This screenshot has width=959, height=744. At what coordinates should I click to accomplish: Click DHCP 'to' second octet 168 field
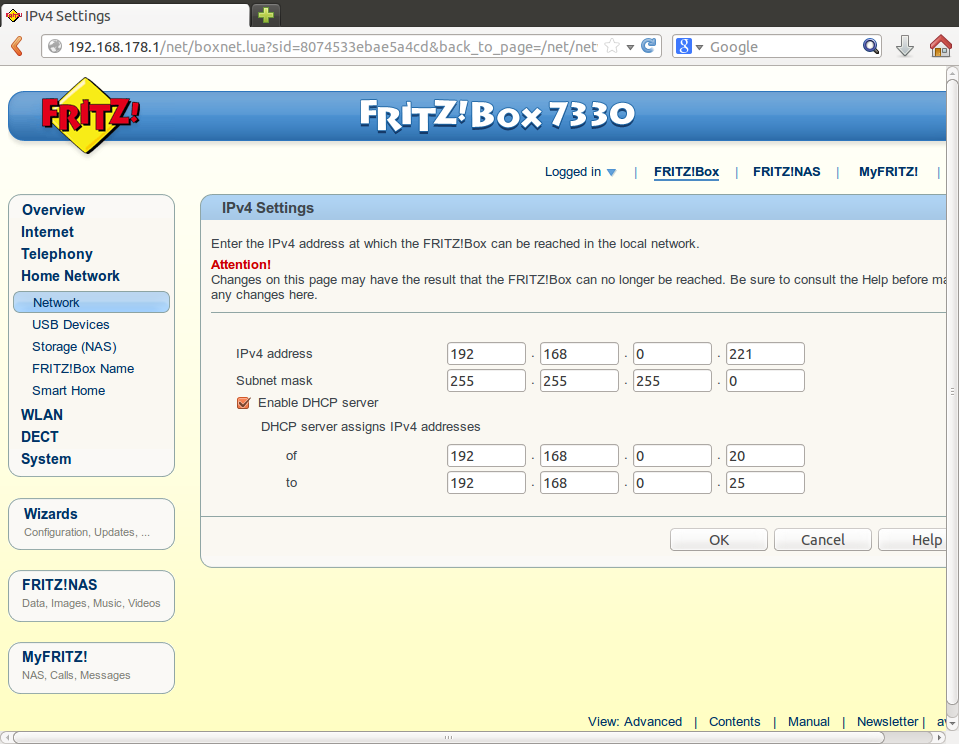tap(579, 483)
